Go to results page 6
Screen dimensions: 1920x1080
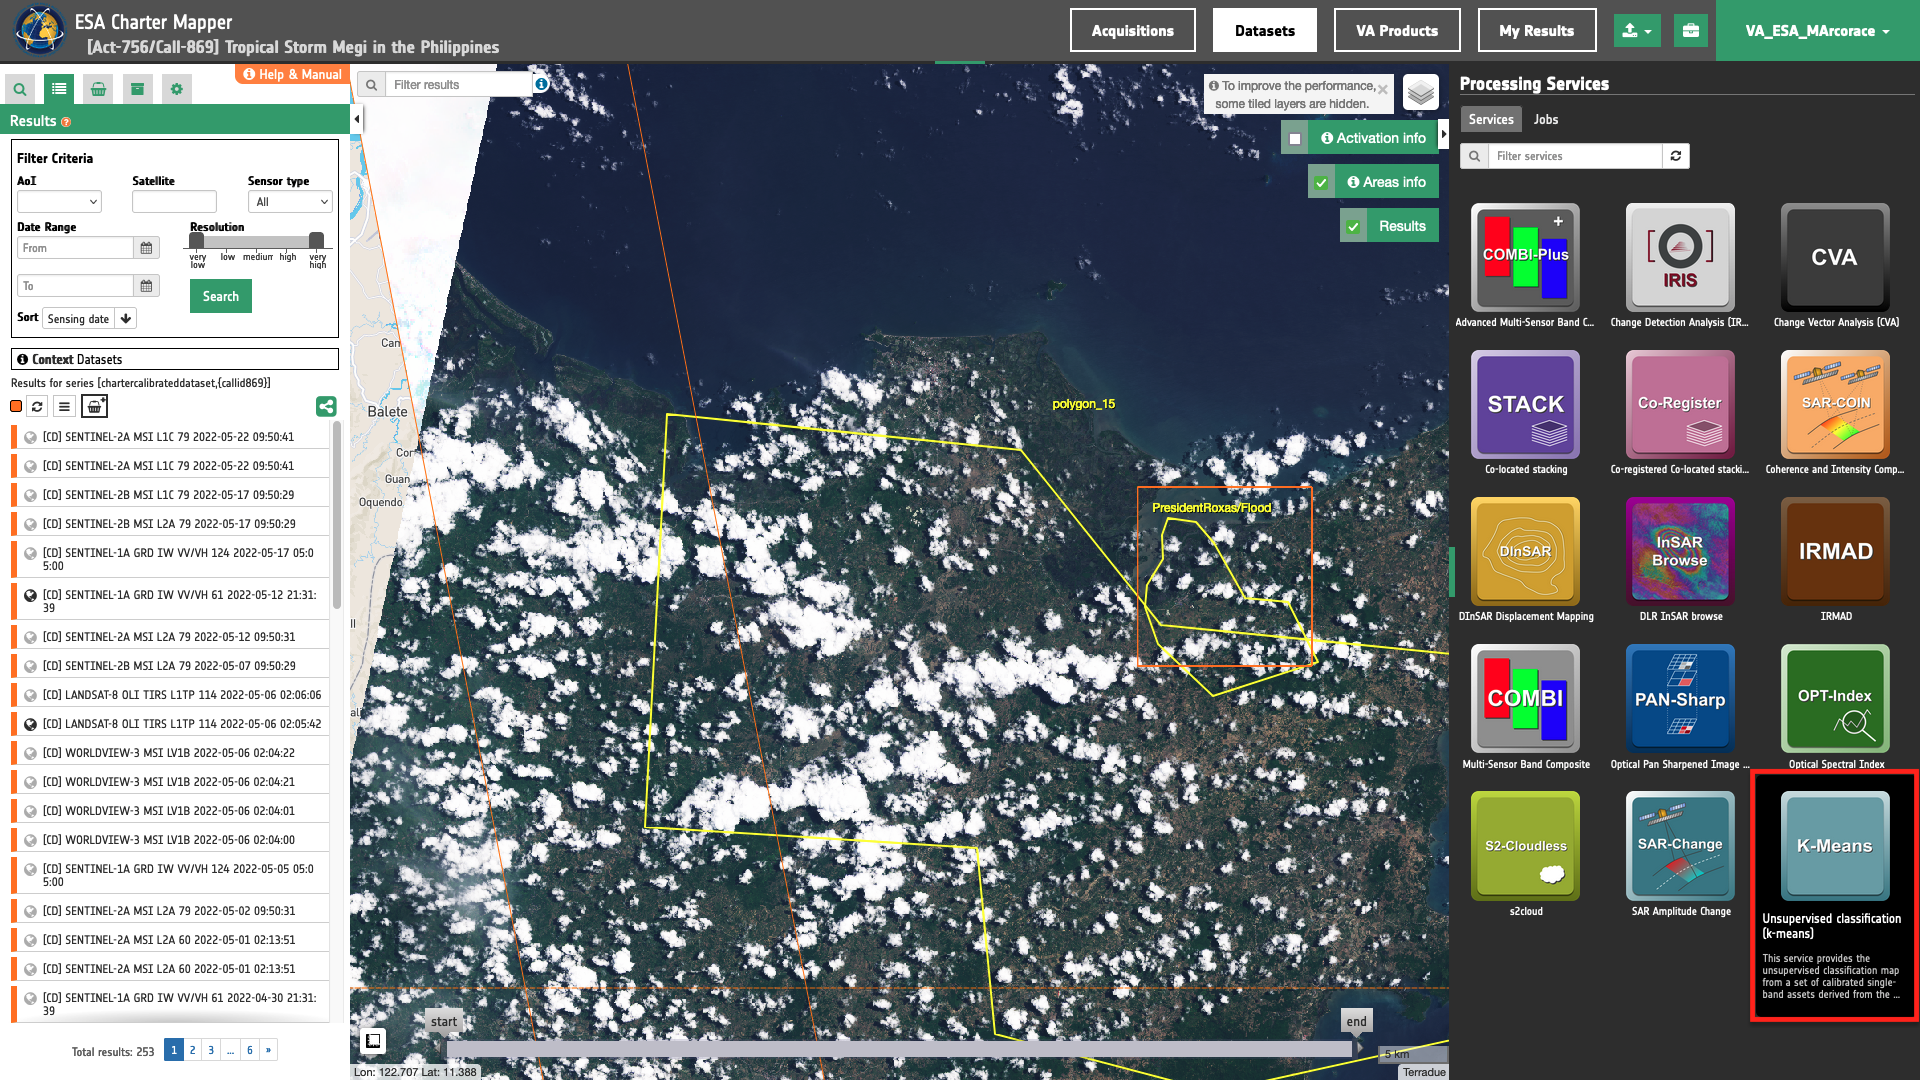pyautogui.click(x=250, y=1050)
